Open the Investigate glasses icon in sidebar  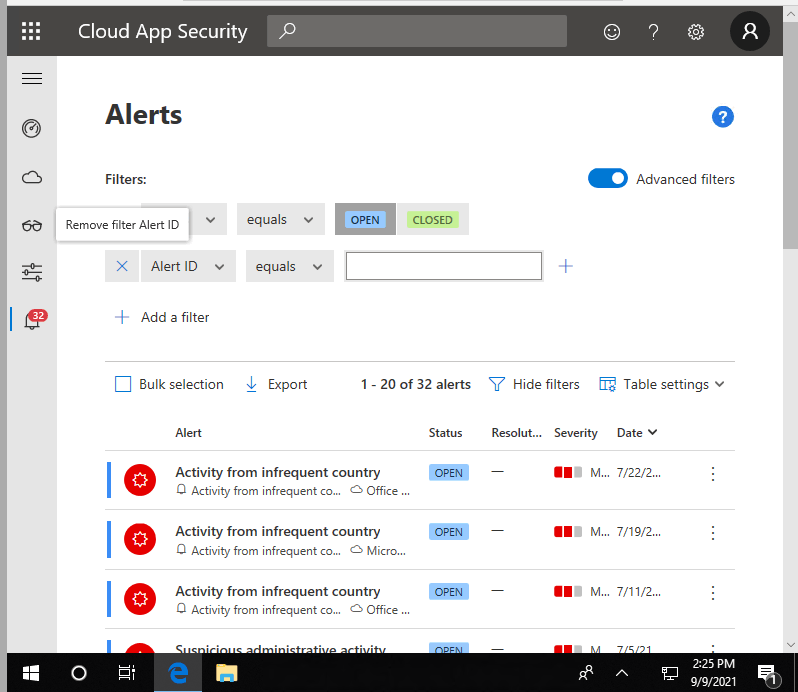[x=32, y=225]
